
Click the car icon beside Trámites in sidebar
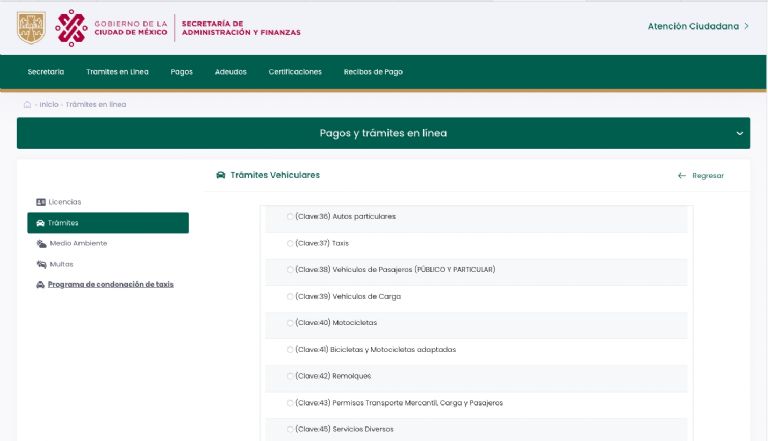point(40,223)
